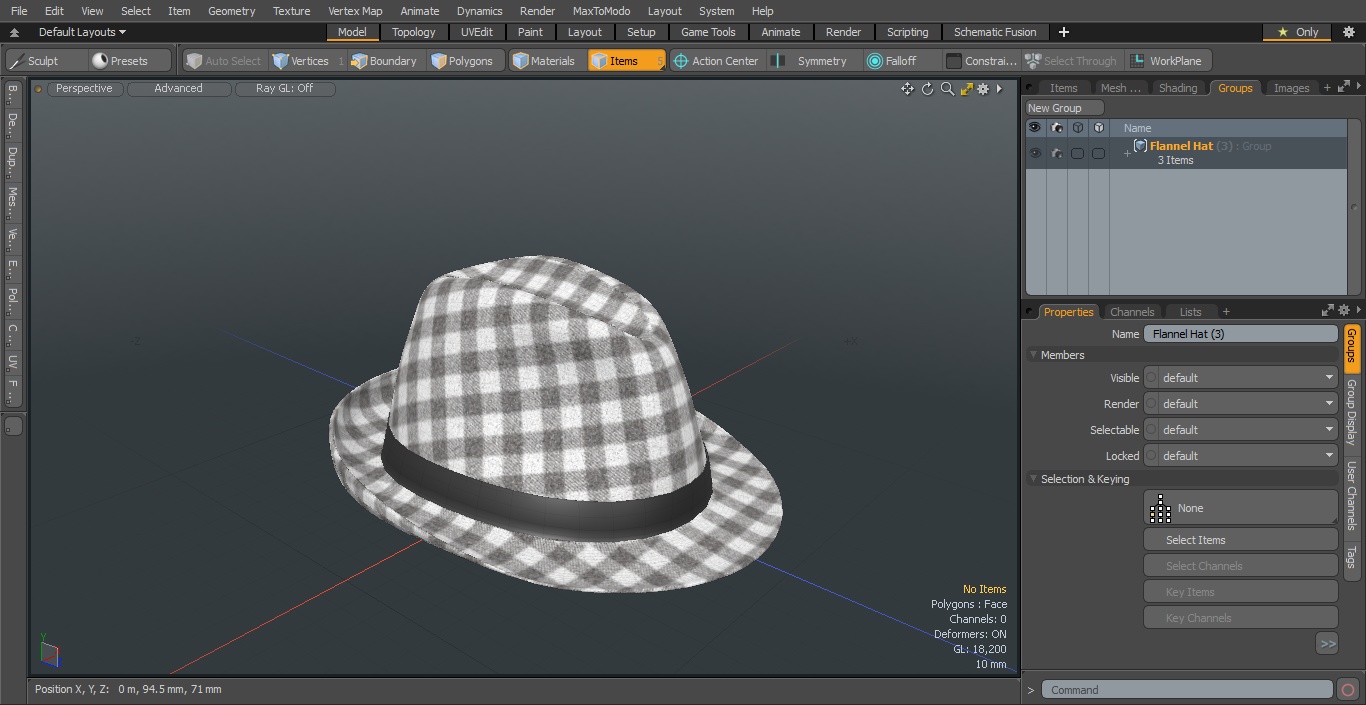
Task: Toggle visibility eye of Flannel Hat group
Action: (x=1034, y=153)
